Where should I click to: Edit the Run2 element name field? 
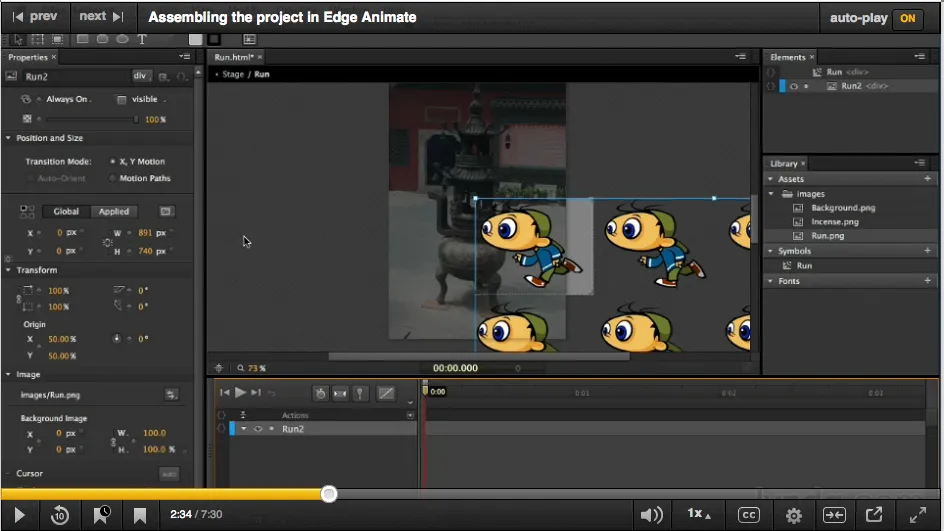coord(75,76)
